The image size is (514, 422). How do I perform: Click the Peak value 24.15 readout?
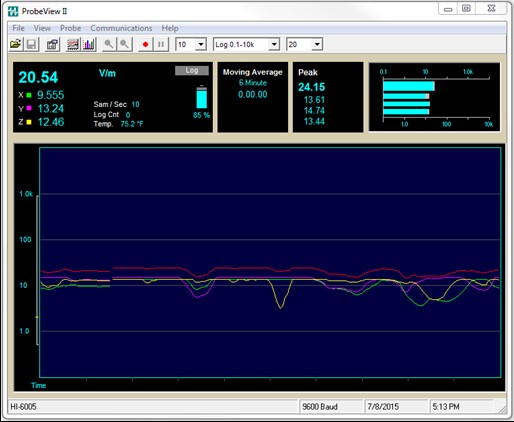coord(311,87)
